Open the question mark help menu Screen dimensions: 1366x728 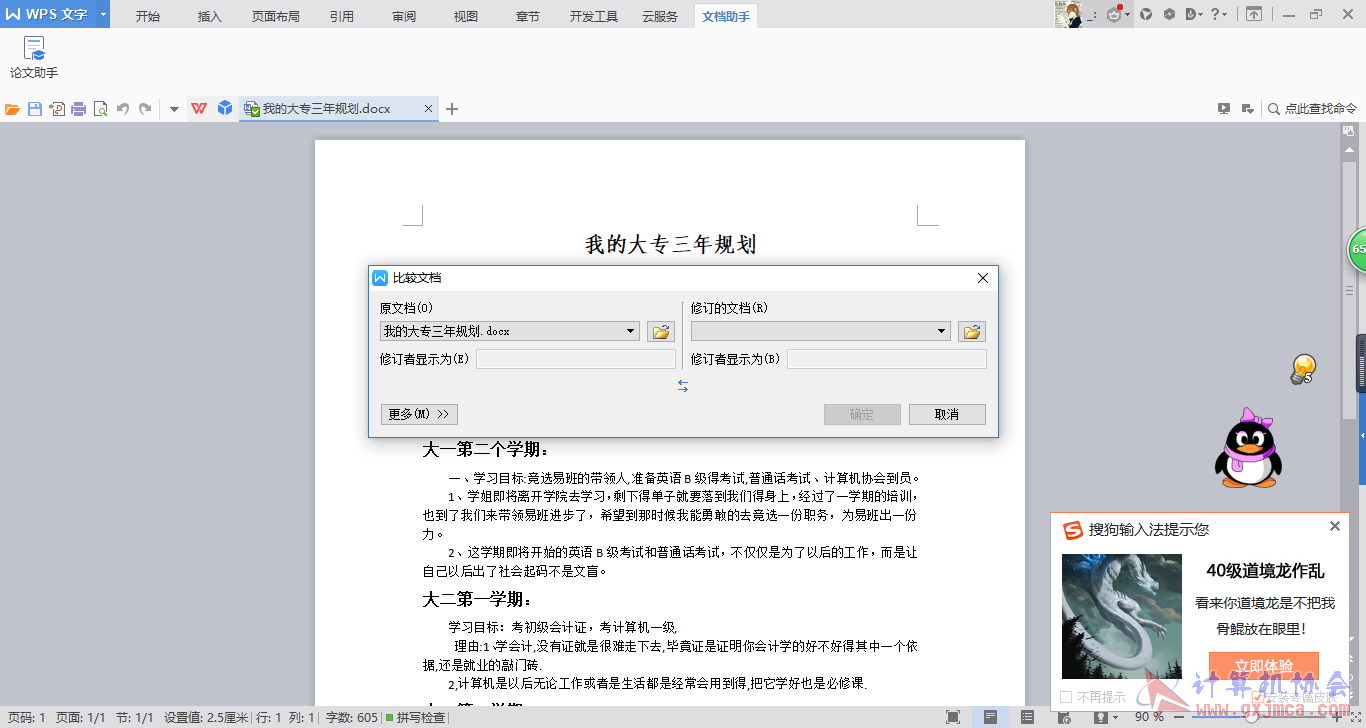click(1219, 14)
